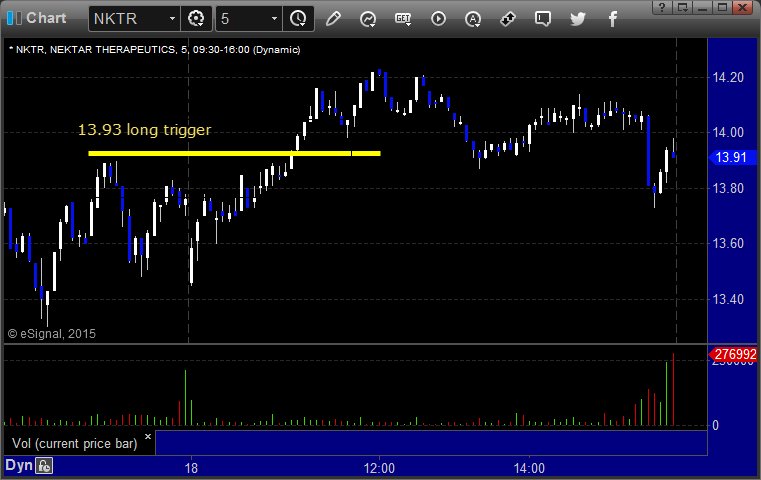Click the 13.93 long trigger annotation text
The image size is (761, 480).
(145, 130)
